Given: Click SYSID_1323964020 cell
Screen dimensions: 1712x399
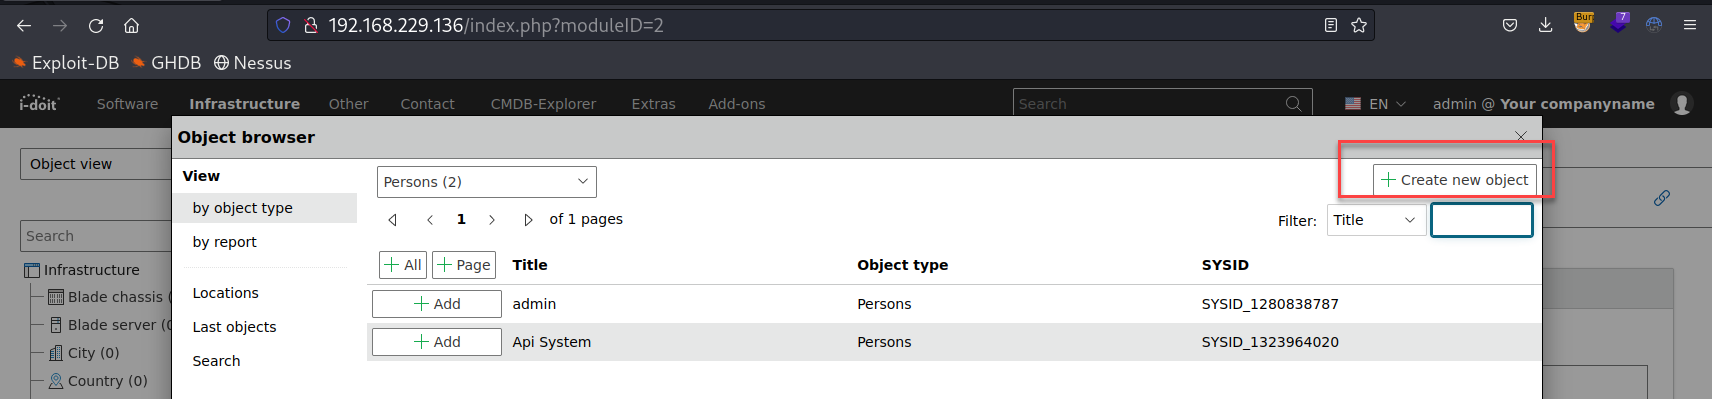Looking at the screenshot, I should tap(1270, 342).
